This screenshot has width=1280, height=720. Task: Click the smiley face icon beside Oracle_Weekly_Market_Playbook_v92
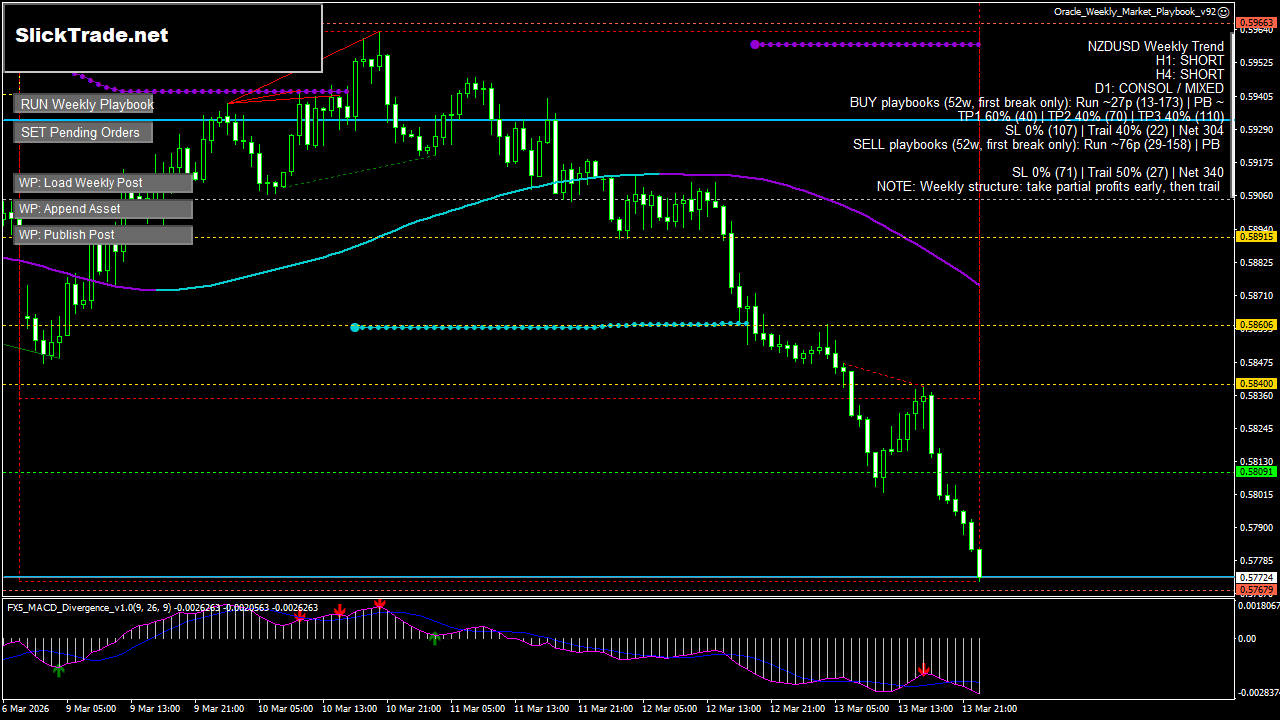coord(1224,12)
